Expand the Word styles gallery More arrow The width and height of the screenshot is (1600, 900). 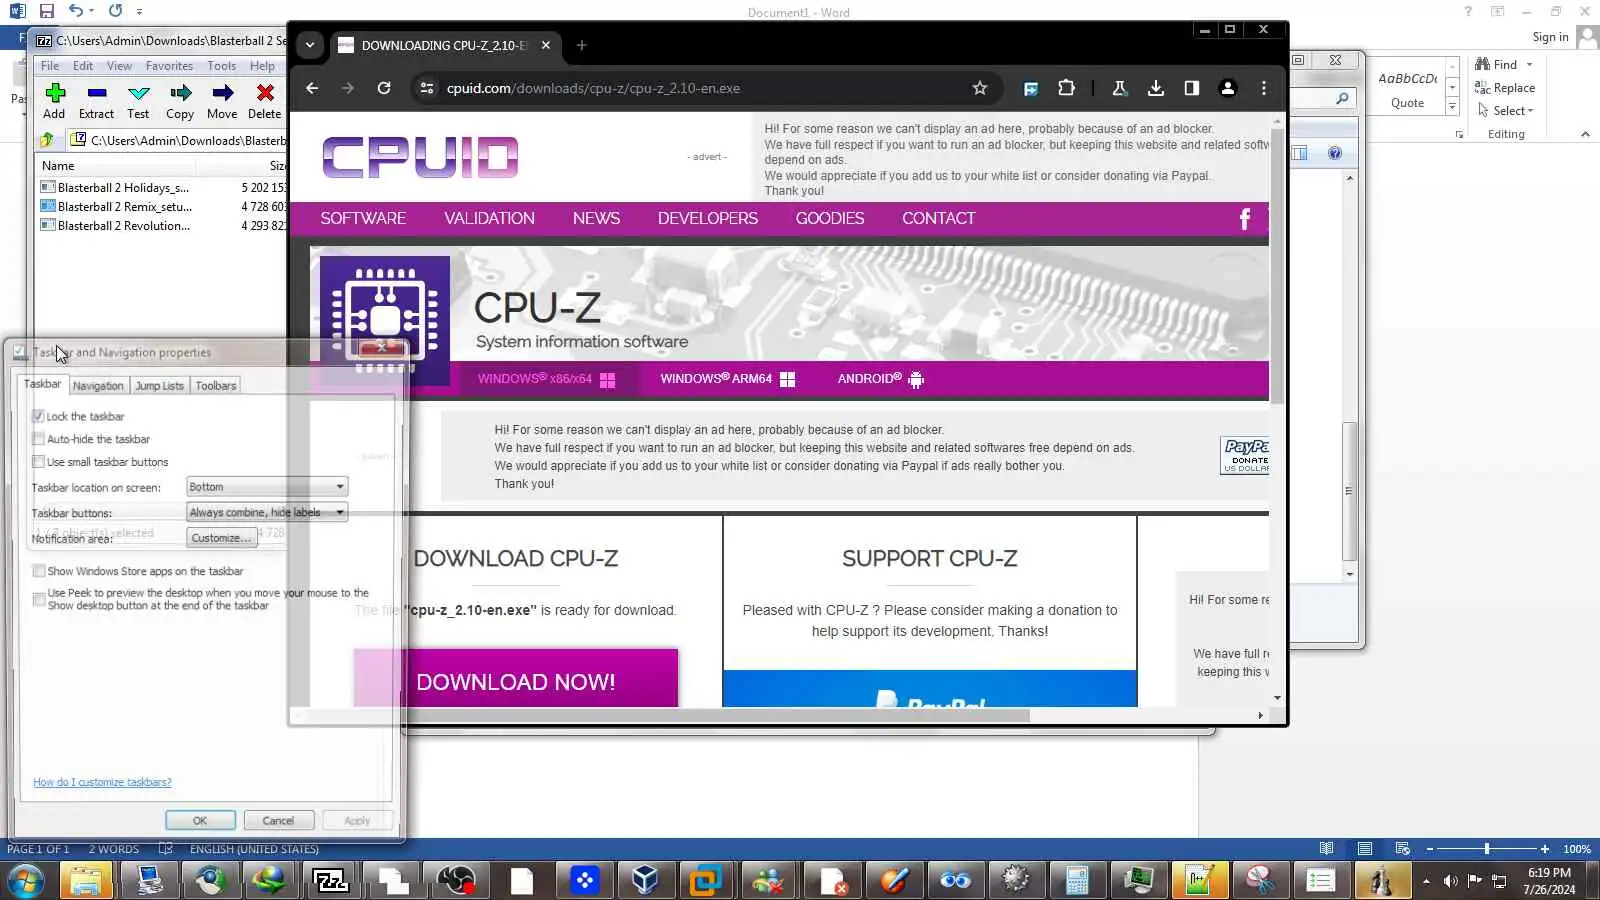(x=1452, y=107)
